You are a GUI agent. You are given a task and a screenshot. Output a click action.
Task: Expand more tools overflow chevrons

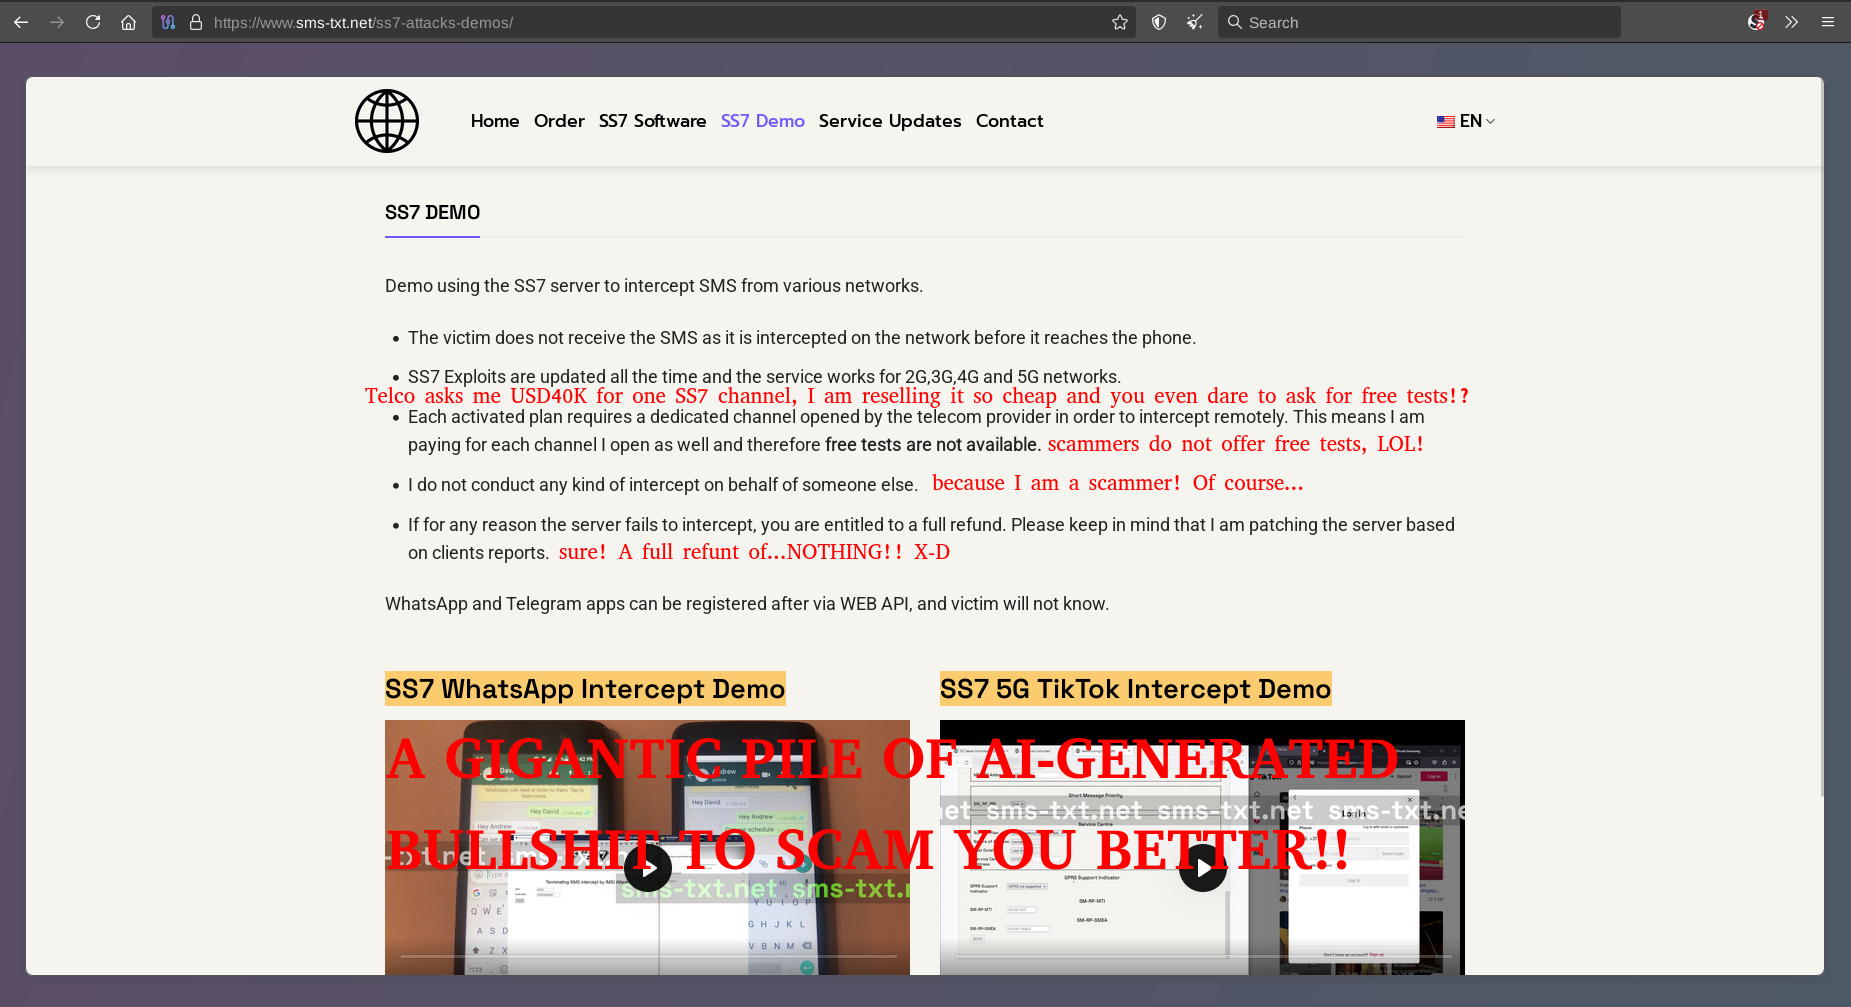tap(1791, 22)
